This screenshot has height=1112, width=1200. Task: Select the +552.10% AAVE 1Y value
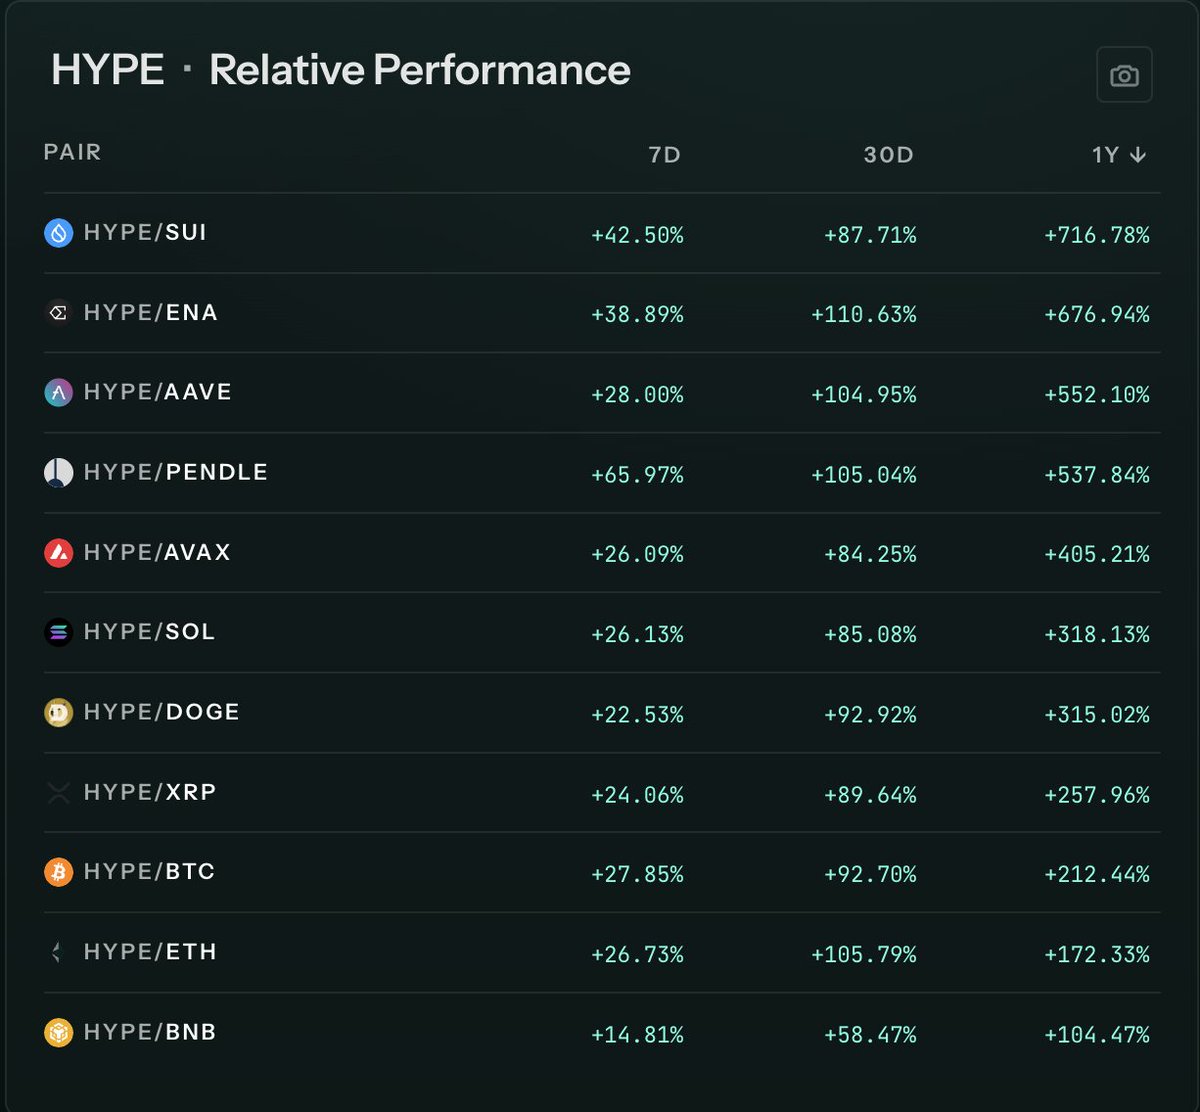1097,395
